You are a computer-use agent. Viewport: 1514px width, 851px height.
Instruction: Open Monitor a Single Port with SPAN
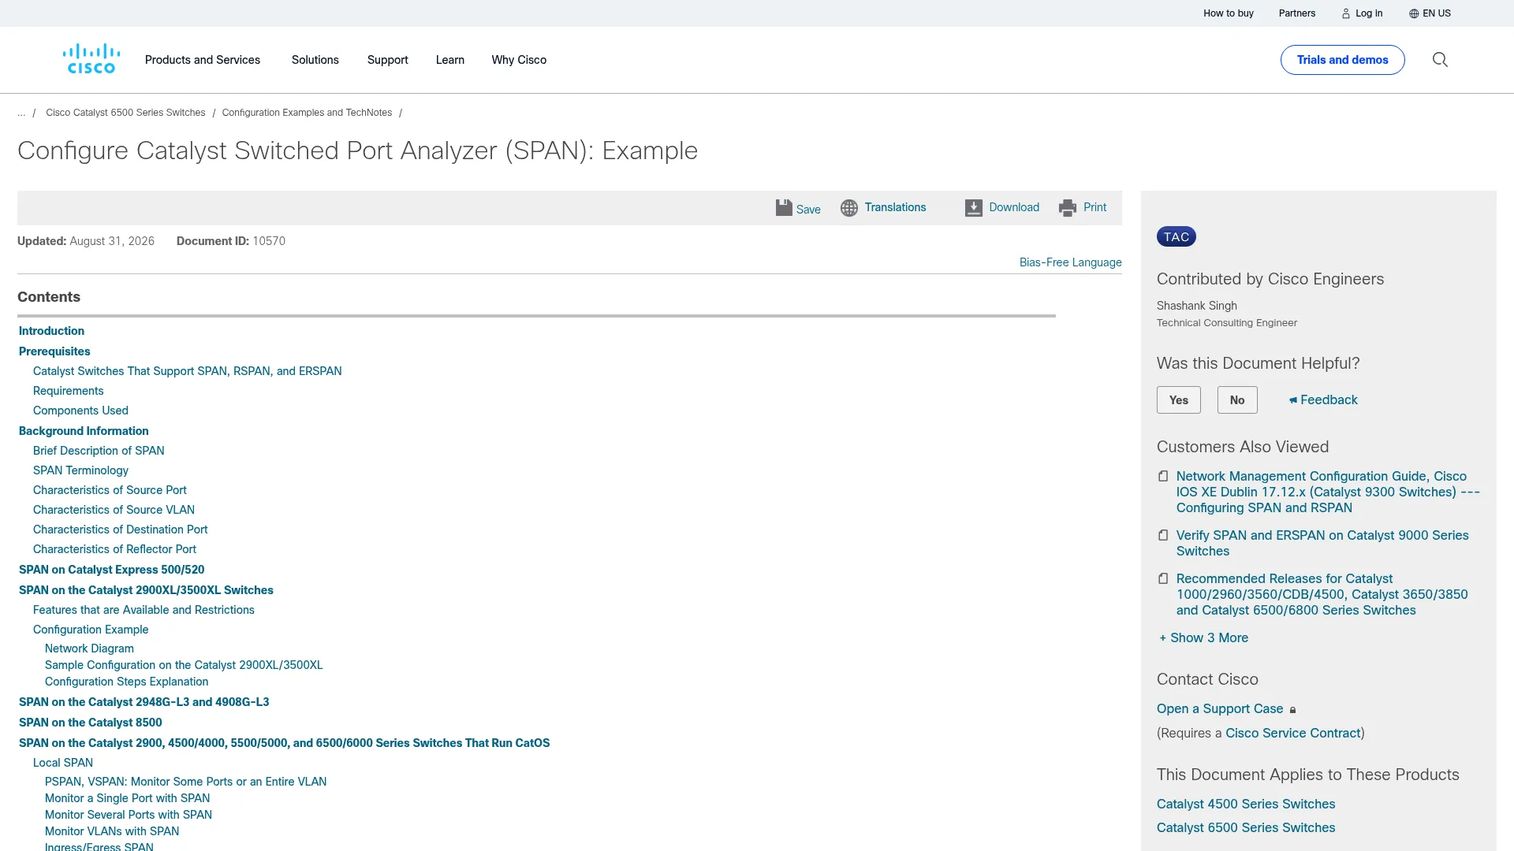tap(127, 799)
